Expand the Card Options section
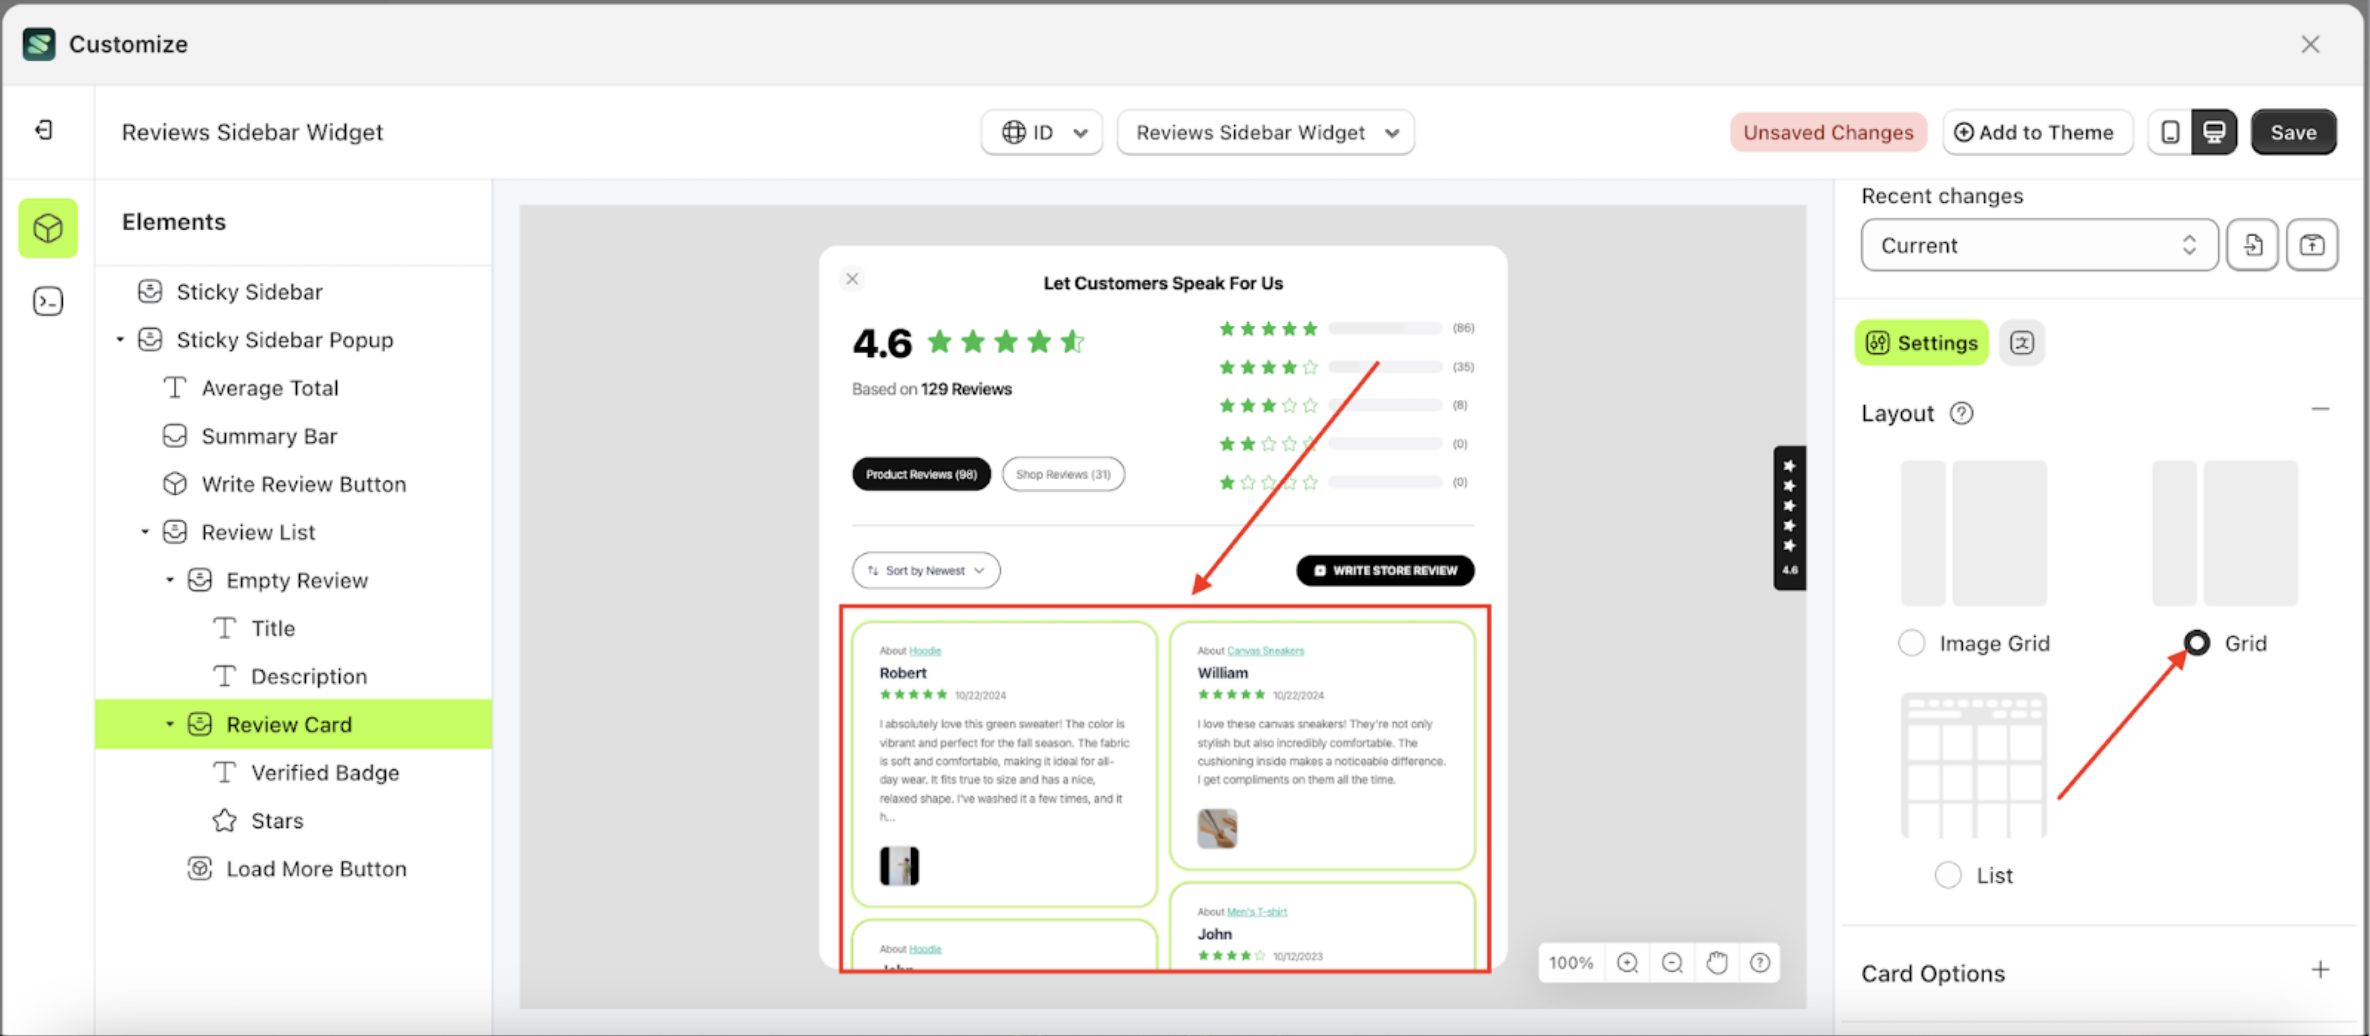Viewport: 2370px width, 1036px height. pos(2319,970)
